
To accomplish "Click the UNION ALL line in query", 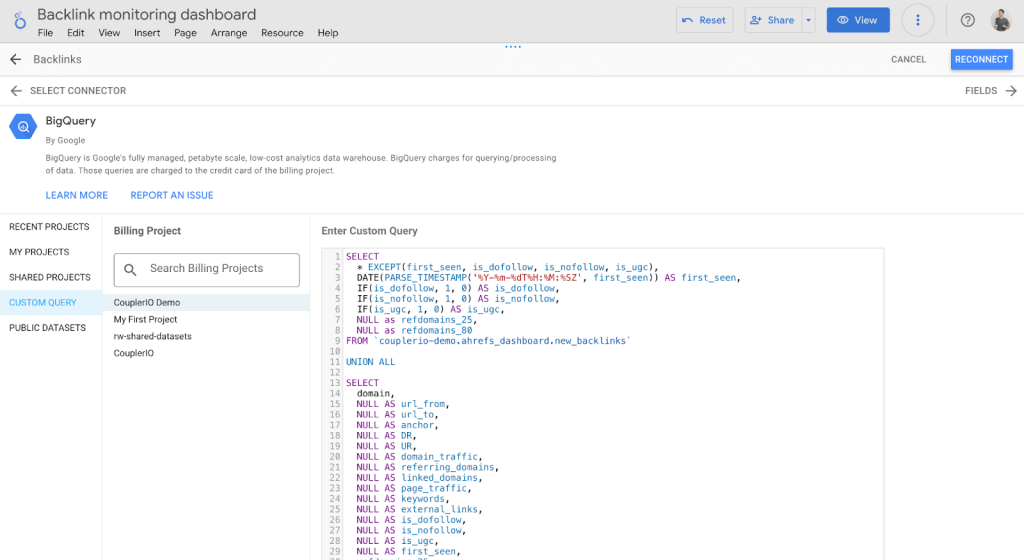I will point(370,362).
